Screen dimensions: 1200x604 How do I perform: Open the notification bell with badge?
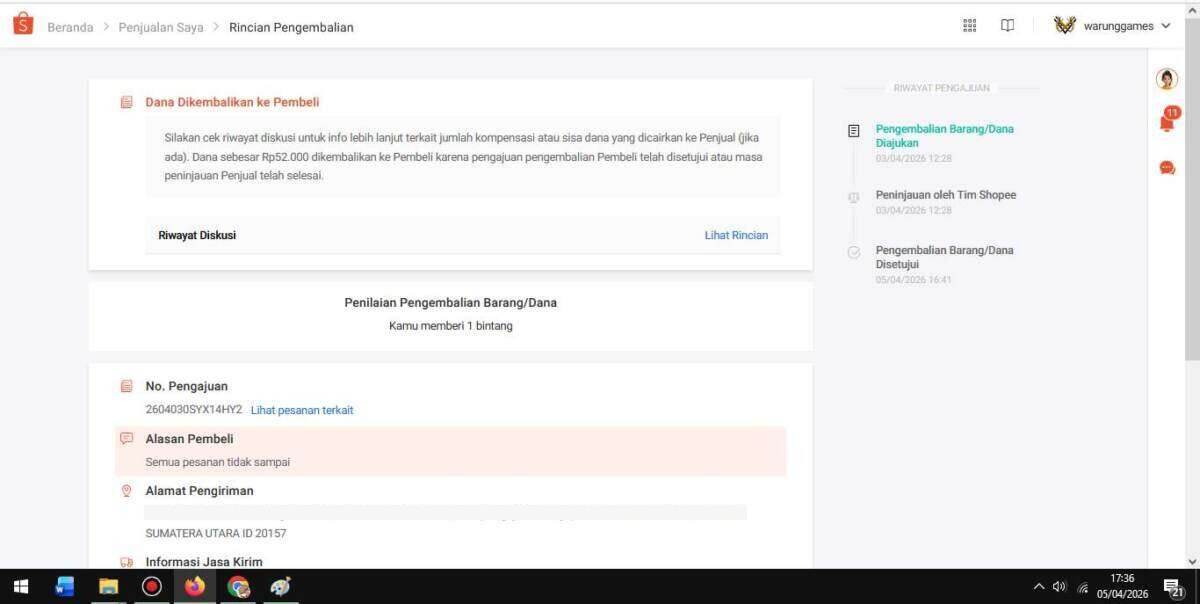click(1167, 121)
